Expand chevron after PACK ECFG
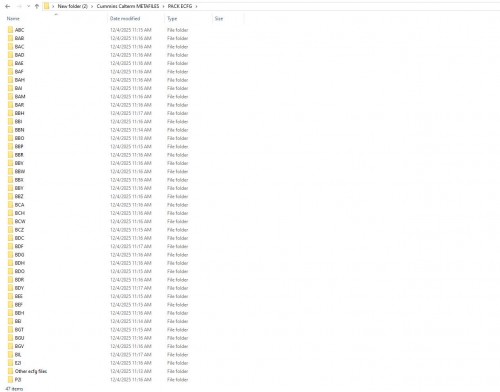The width and height of the screenshot is (500, 392). click(x=196, y=6)
